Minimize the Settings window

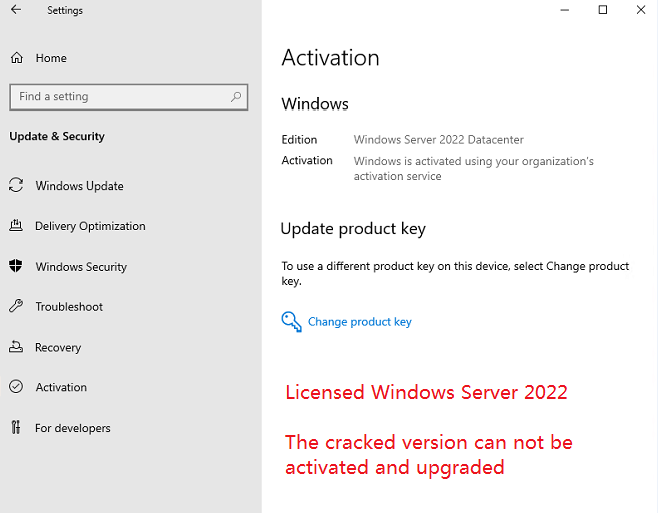click(565, 10)
